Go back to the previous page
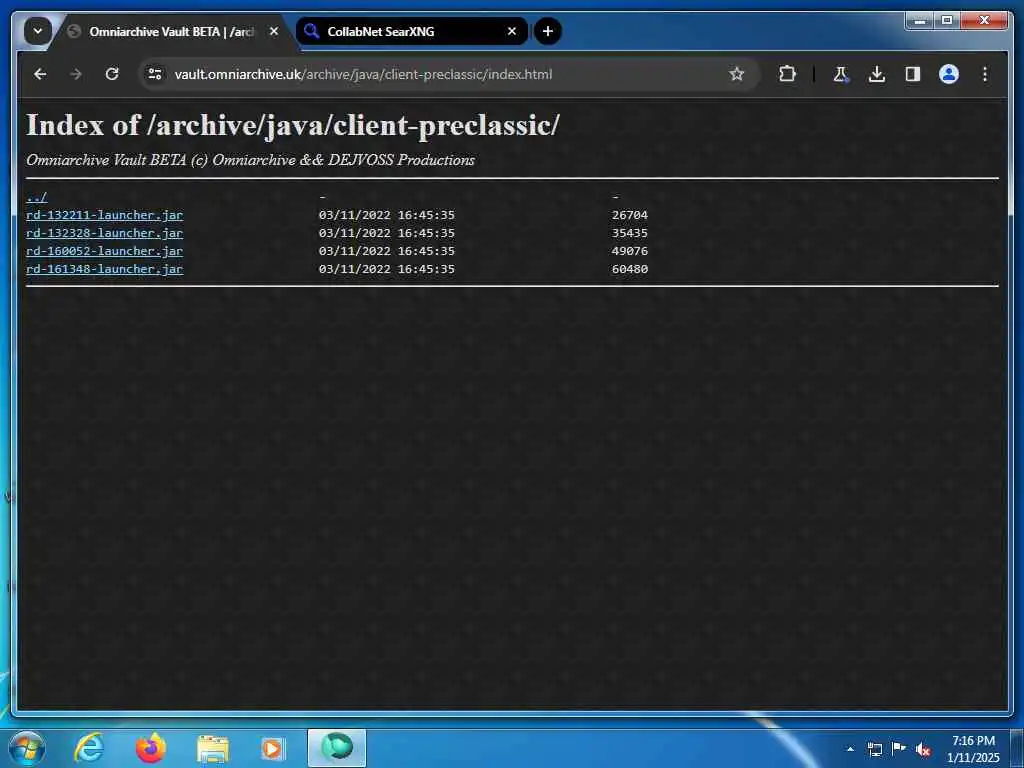Screen dimensions: 1024x768 pyautogui.click(x=40, y=74)
